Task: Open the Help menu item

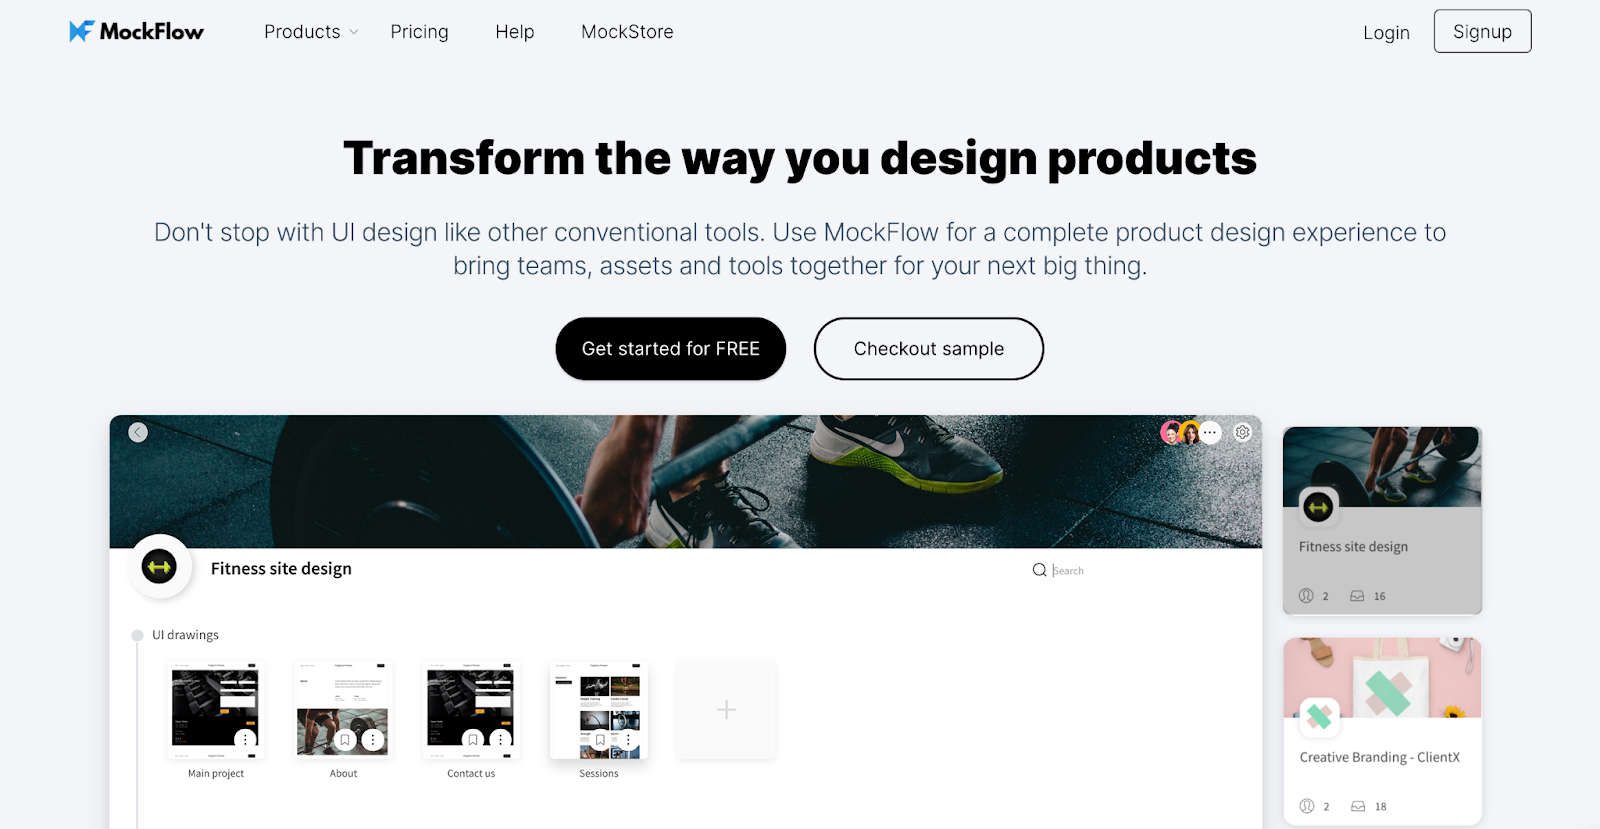Action: [x=515, y=32]
